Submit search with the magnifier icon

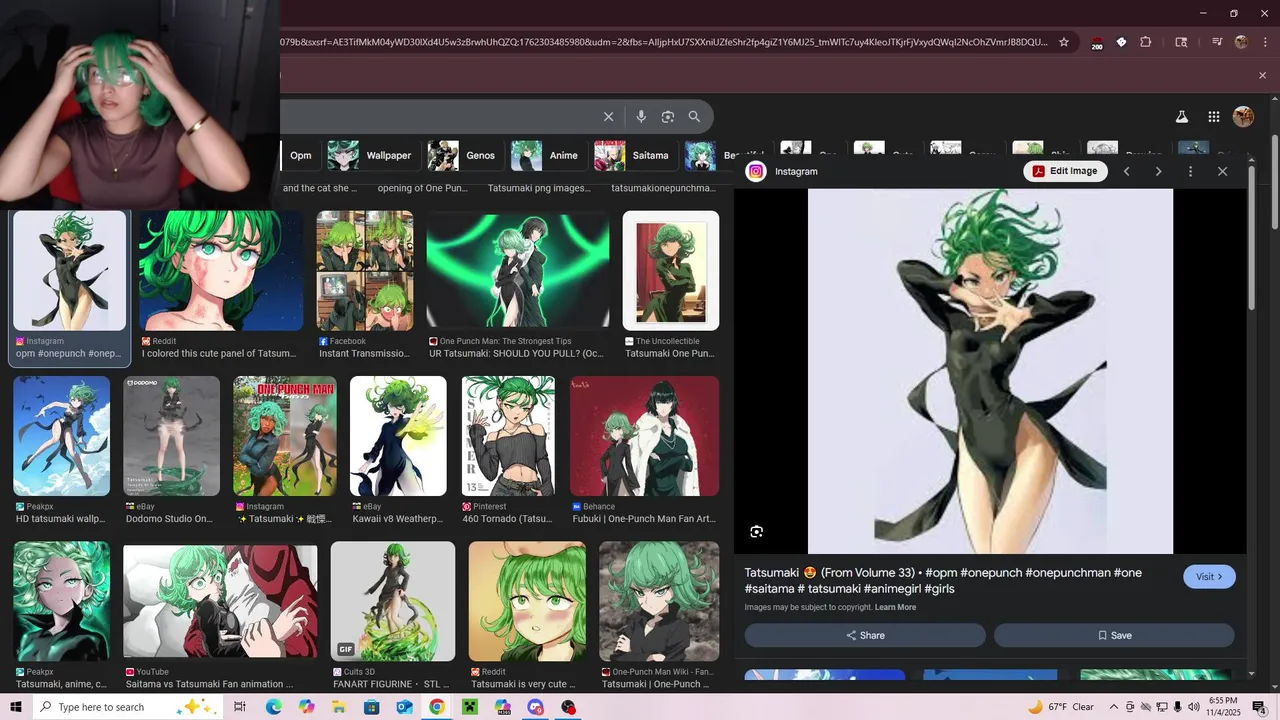coord(694,117)
